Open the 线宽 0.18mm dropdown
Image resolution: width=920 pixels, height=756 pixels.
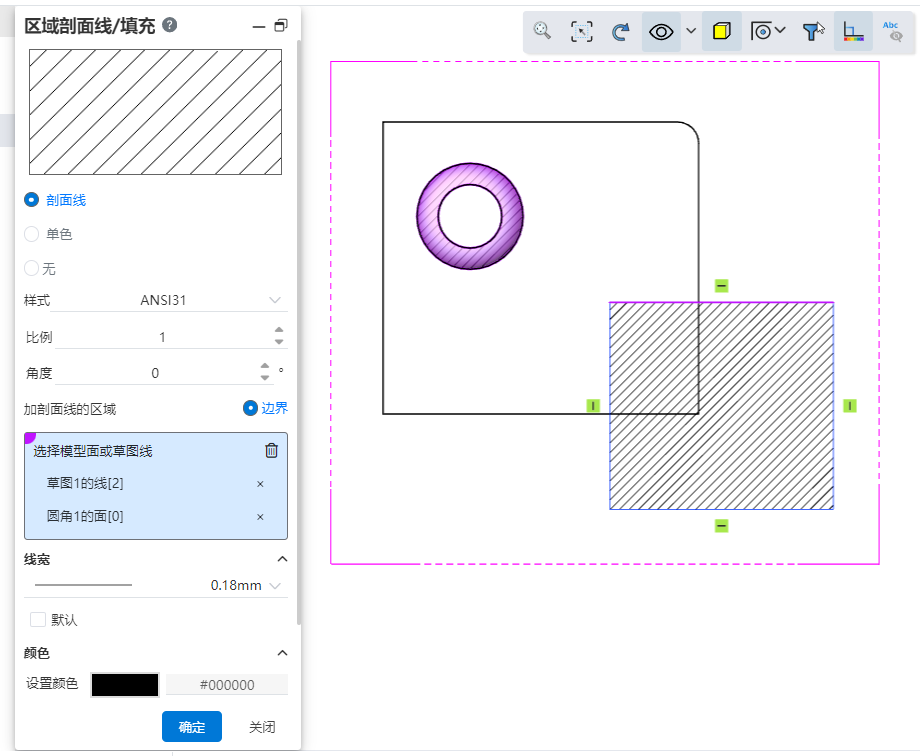tap(245, 585)
